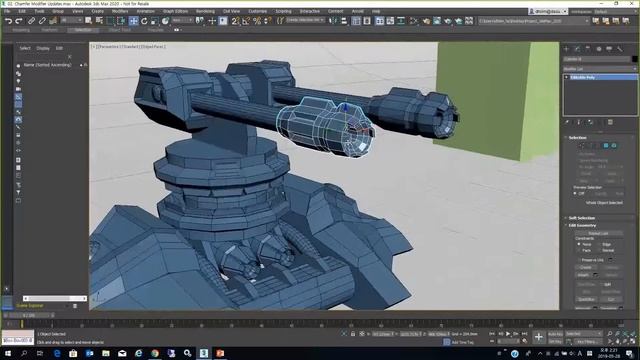Select Preview Selection Off radio
640x360 pixels.
tap(575, 193)
